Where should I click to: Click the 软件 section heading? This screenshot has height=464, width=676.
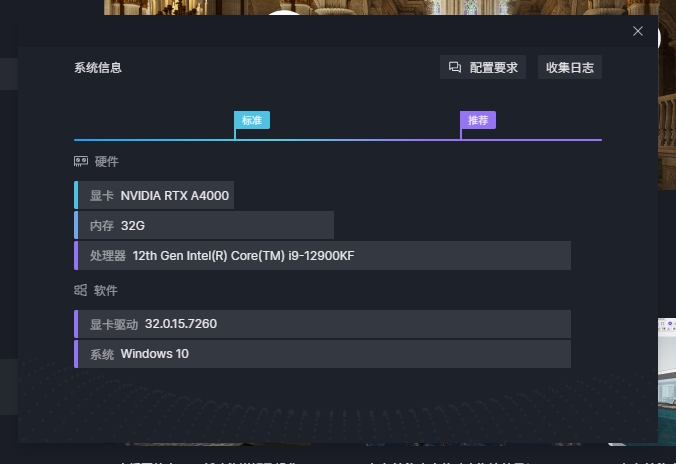106,290
